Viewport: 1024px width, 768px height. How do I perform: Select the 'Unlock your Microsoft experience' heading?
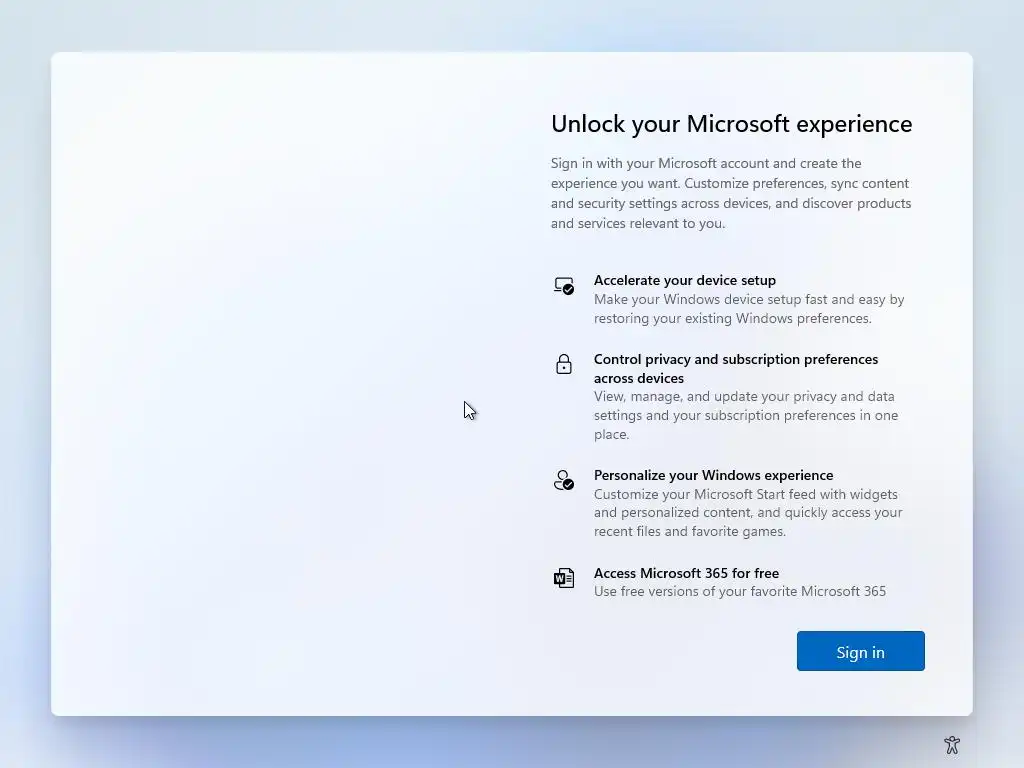731,124
